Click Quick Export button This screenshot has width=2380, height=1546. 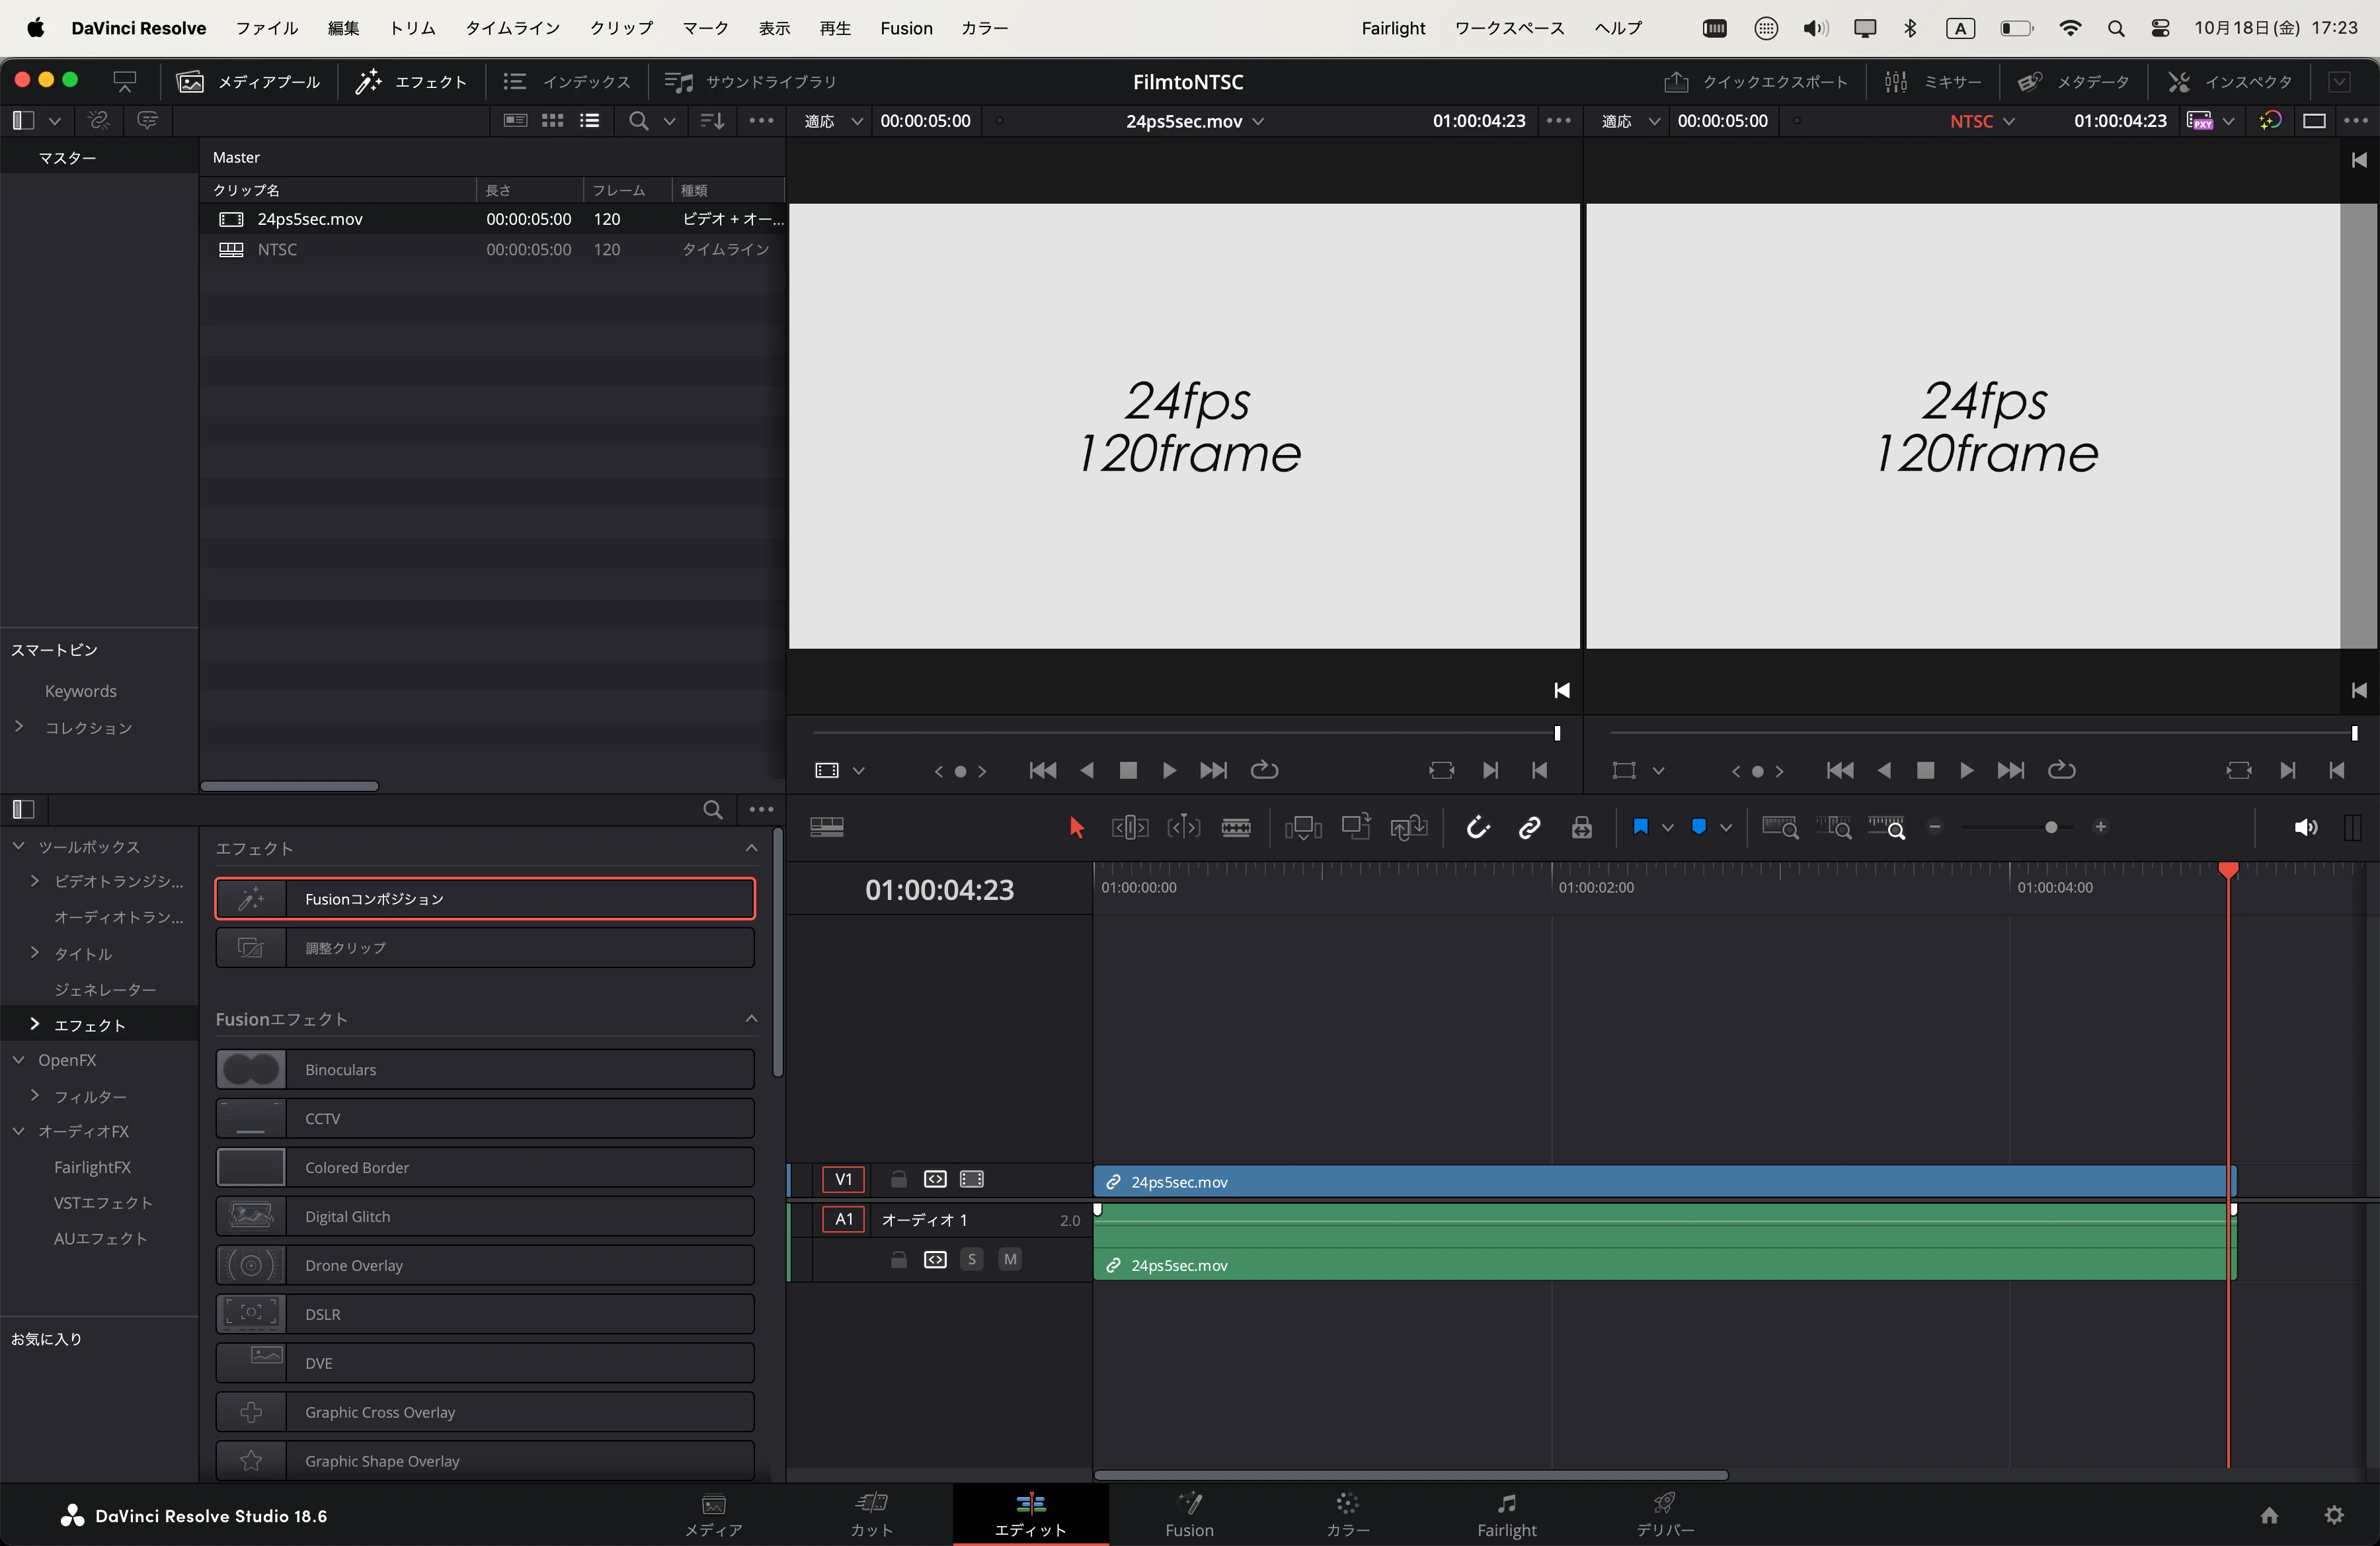click(1756, 82)
